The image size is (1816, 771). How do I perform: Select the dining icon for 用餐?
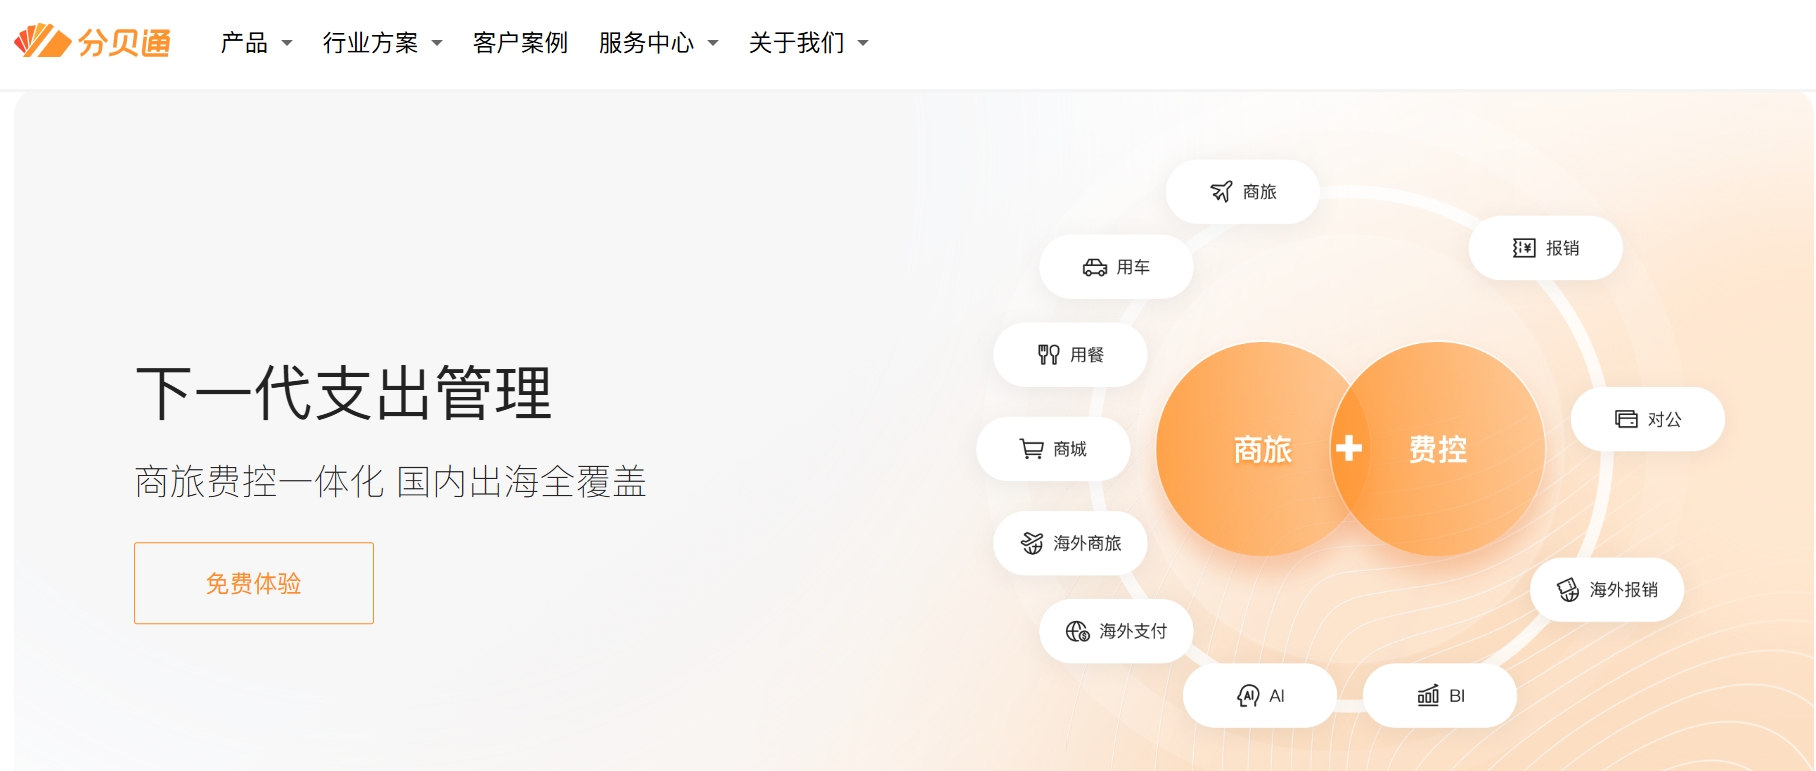click(1048, 355)
